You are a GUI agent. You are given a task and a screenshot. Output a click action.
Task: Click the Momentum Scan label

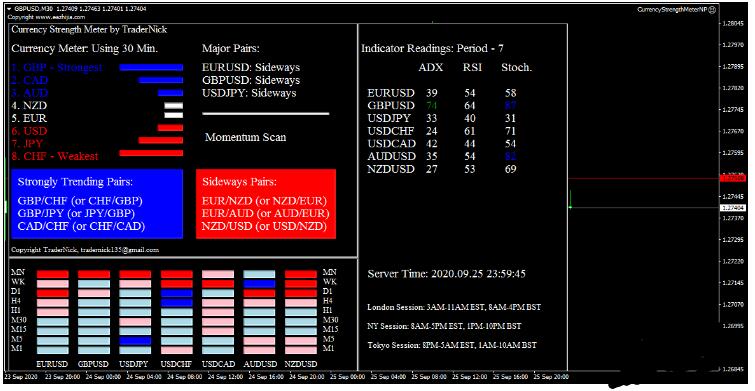(246, 137)
